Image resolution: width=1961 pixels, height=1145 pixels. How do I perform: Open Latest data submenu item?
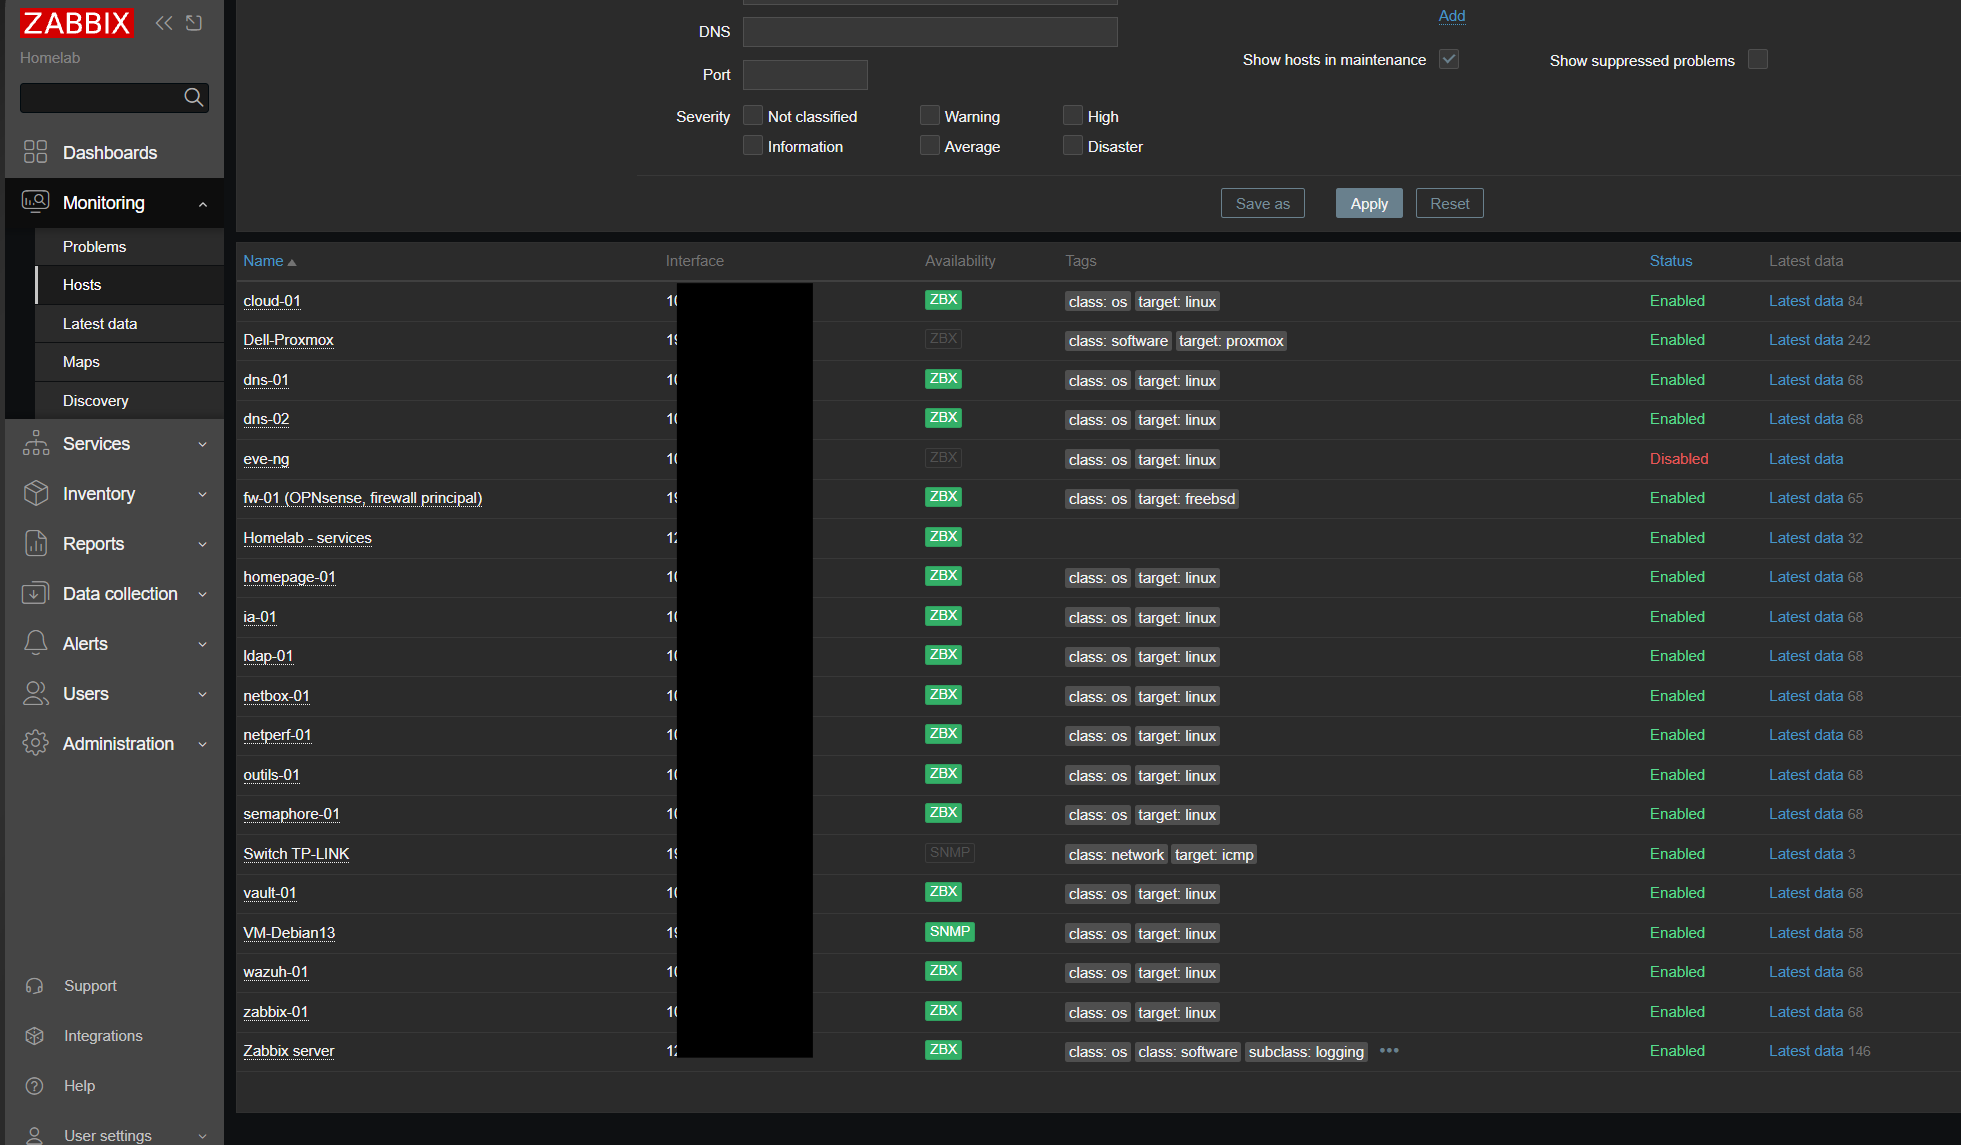pyautogui.click(x=130, y=323)
